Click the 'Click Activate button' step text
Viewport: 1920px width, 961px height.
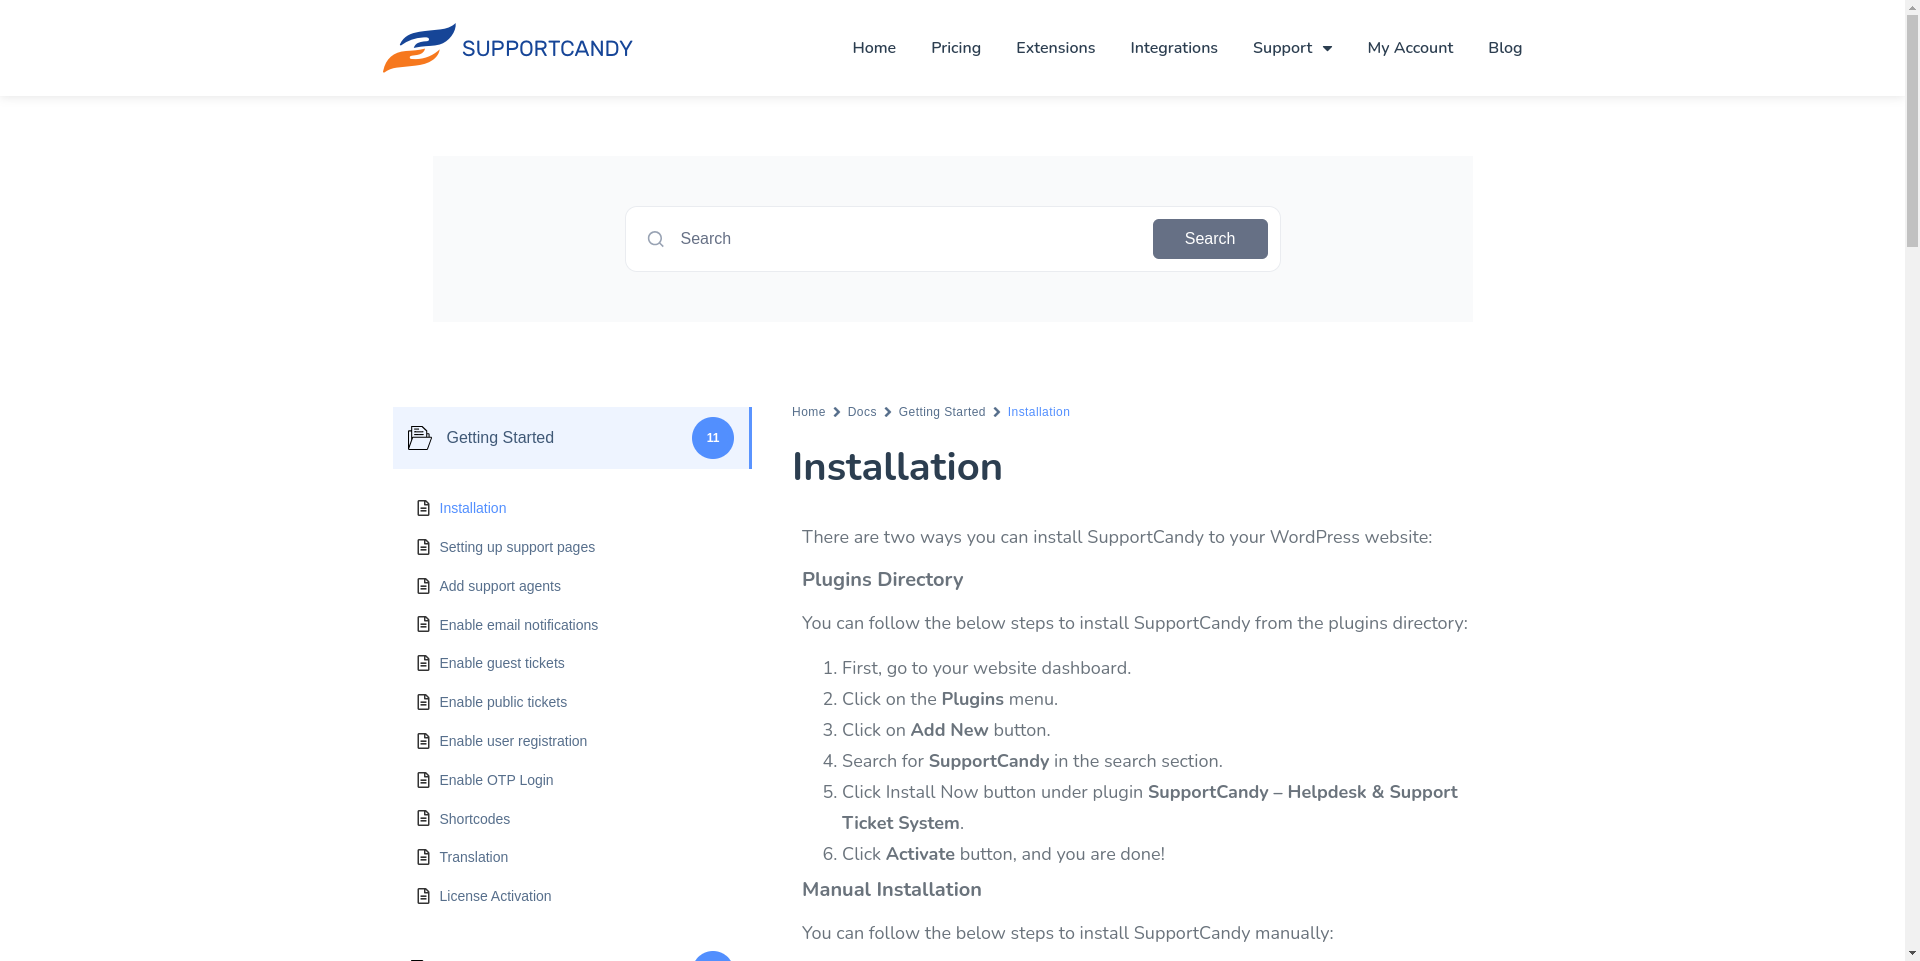[1003, 854]
